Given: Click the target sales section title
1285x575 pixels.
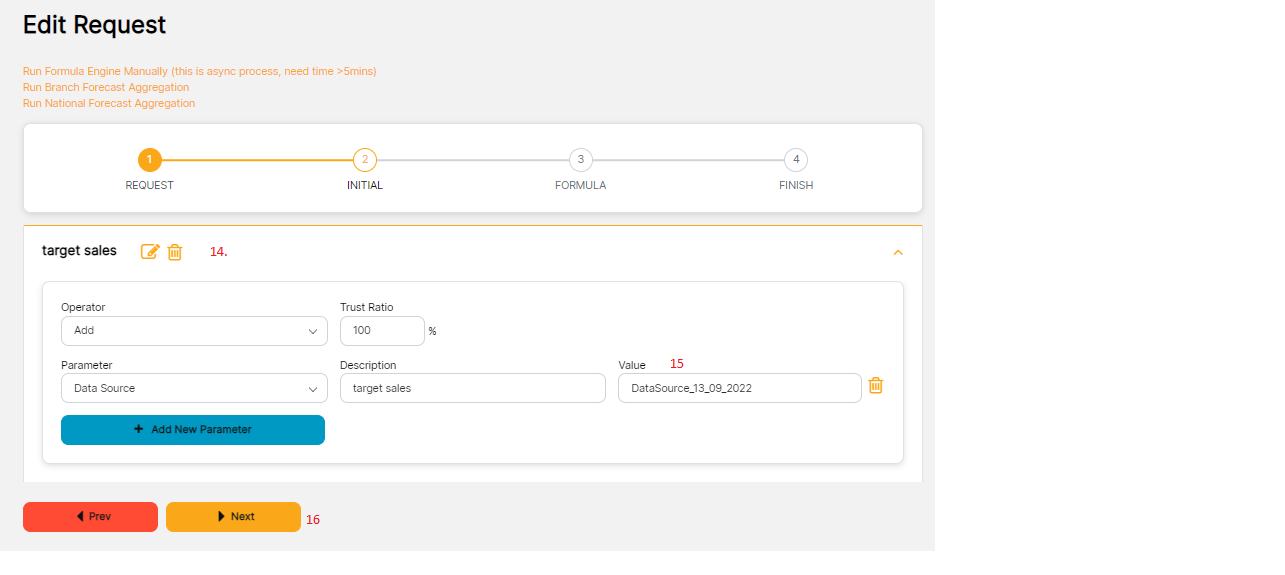Looking at the screenshot, I should pyautogui.click(x=79, y=251).
